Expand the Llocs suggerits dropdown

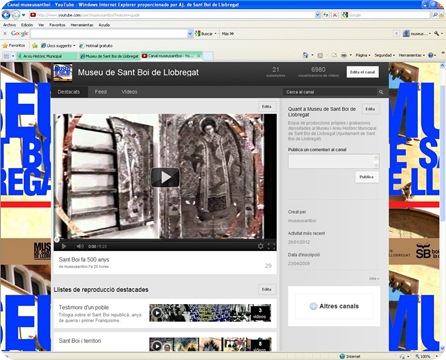(74, 46)
